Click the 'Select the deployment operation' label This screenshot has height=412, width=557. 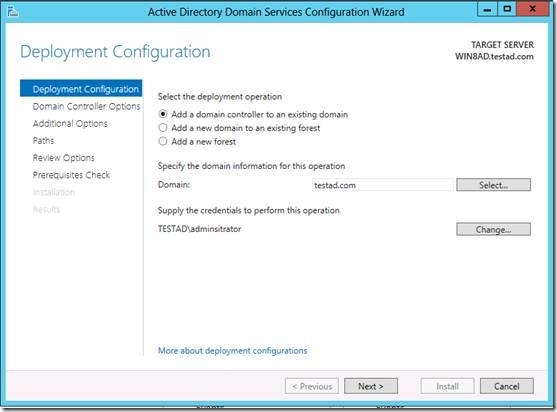220,97
